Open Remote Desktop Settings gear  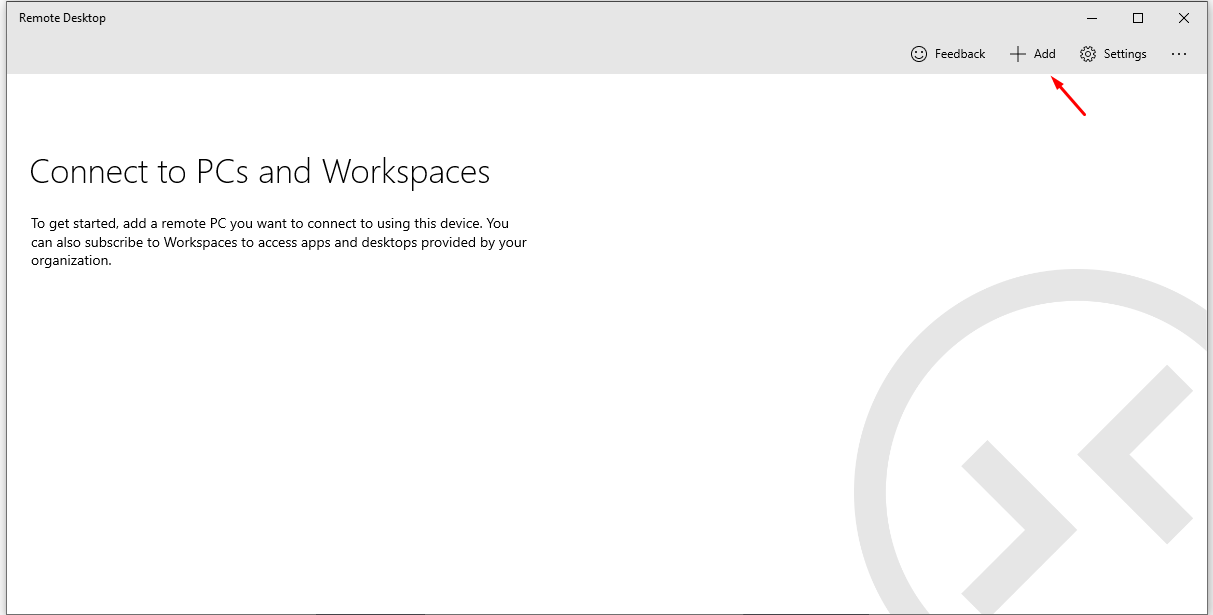pos(1113,54)
